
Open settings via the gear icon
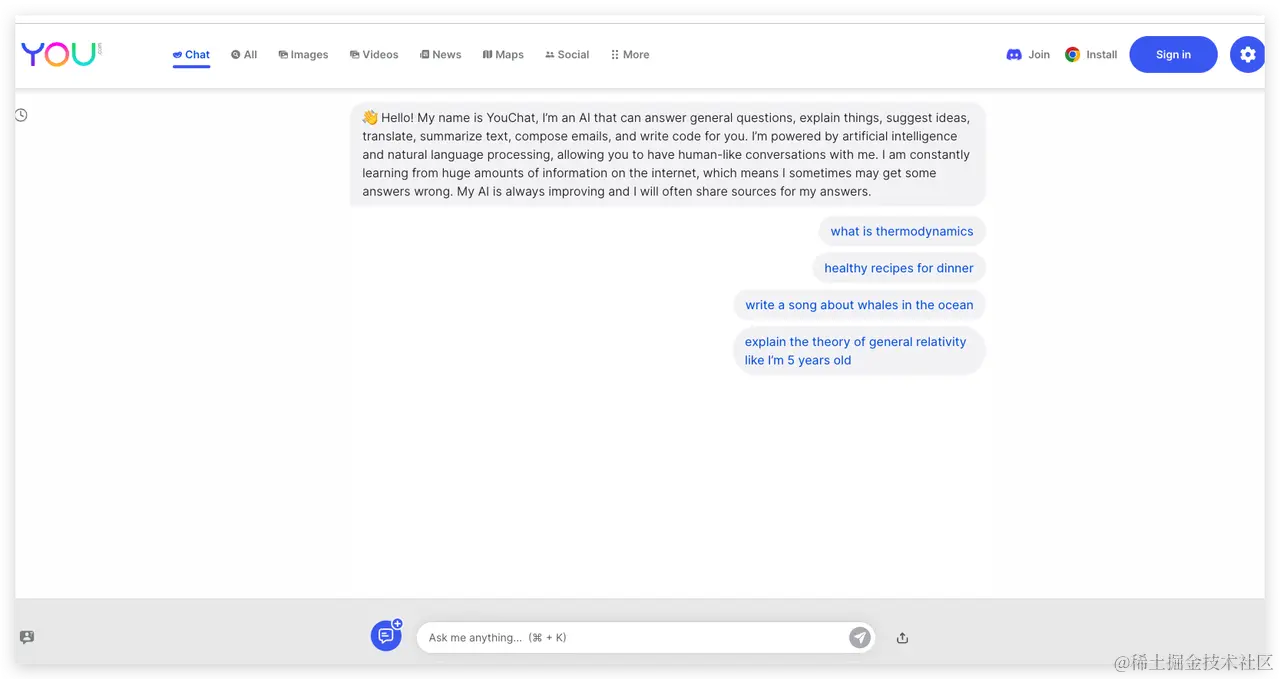click(x=1247, y=55)
